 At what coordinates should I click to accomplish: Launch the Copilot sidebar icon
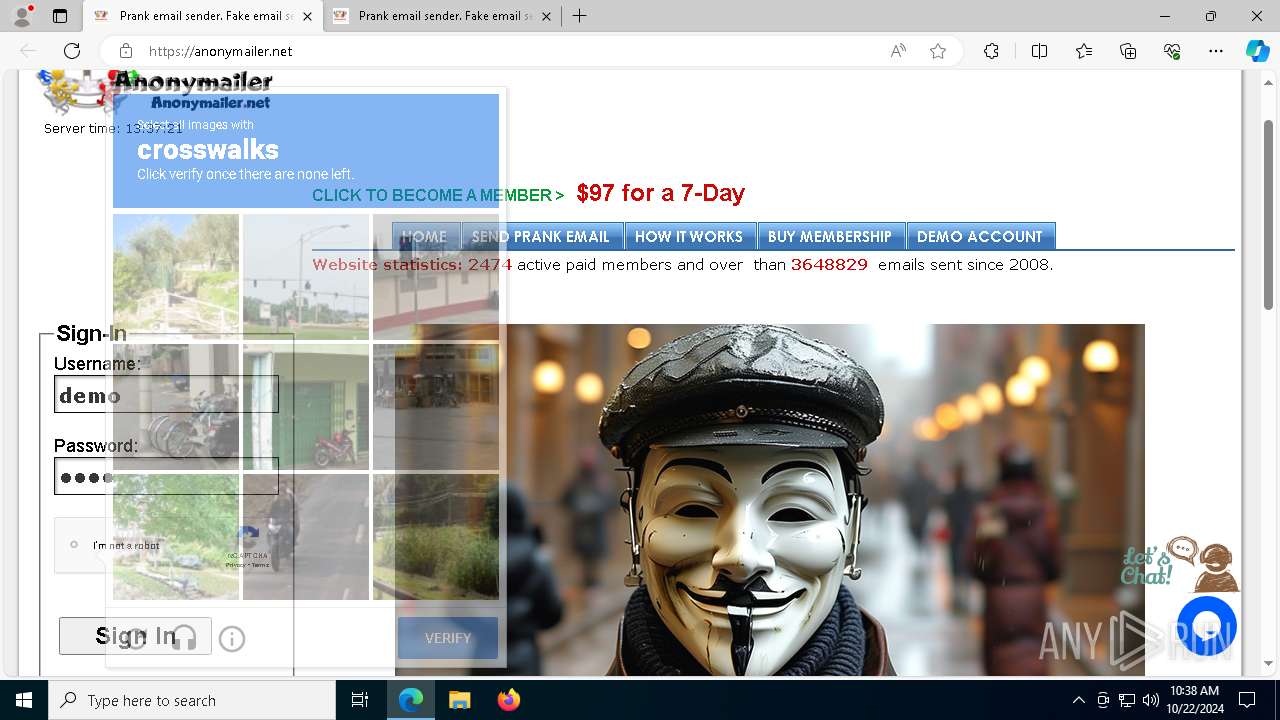tap(1257, 51)
